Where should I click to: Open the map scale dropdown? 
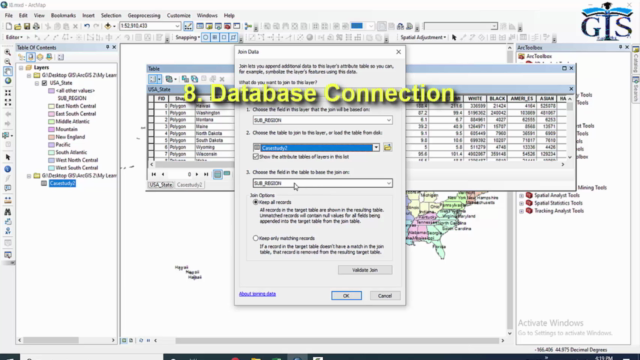pyautogui.click(x=177, y=26)
